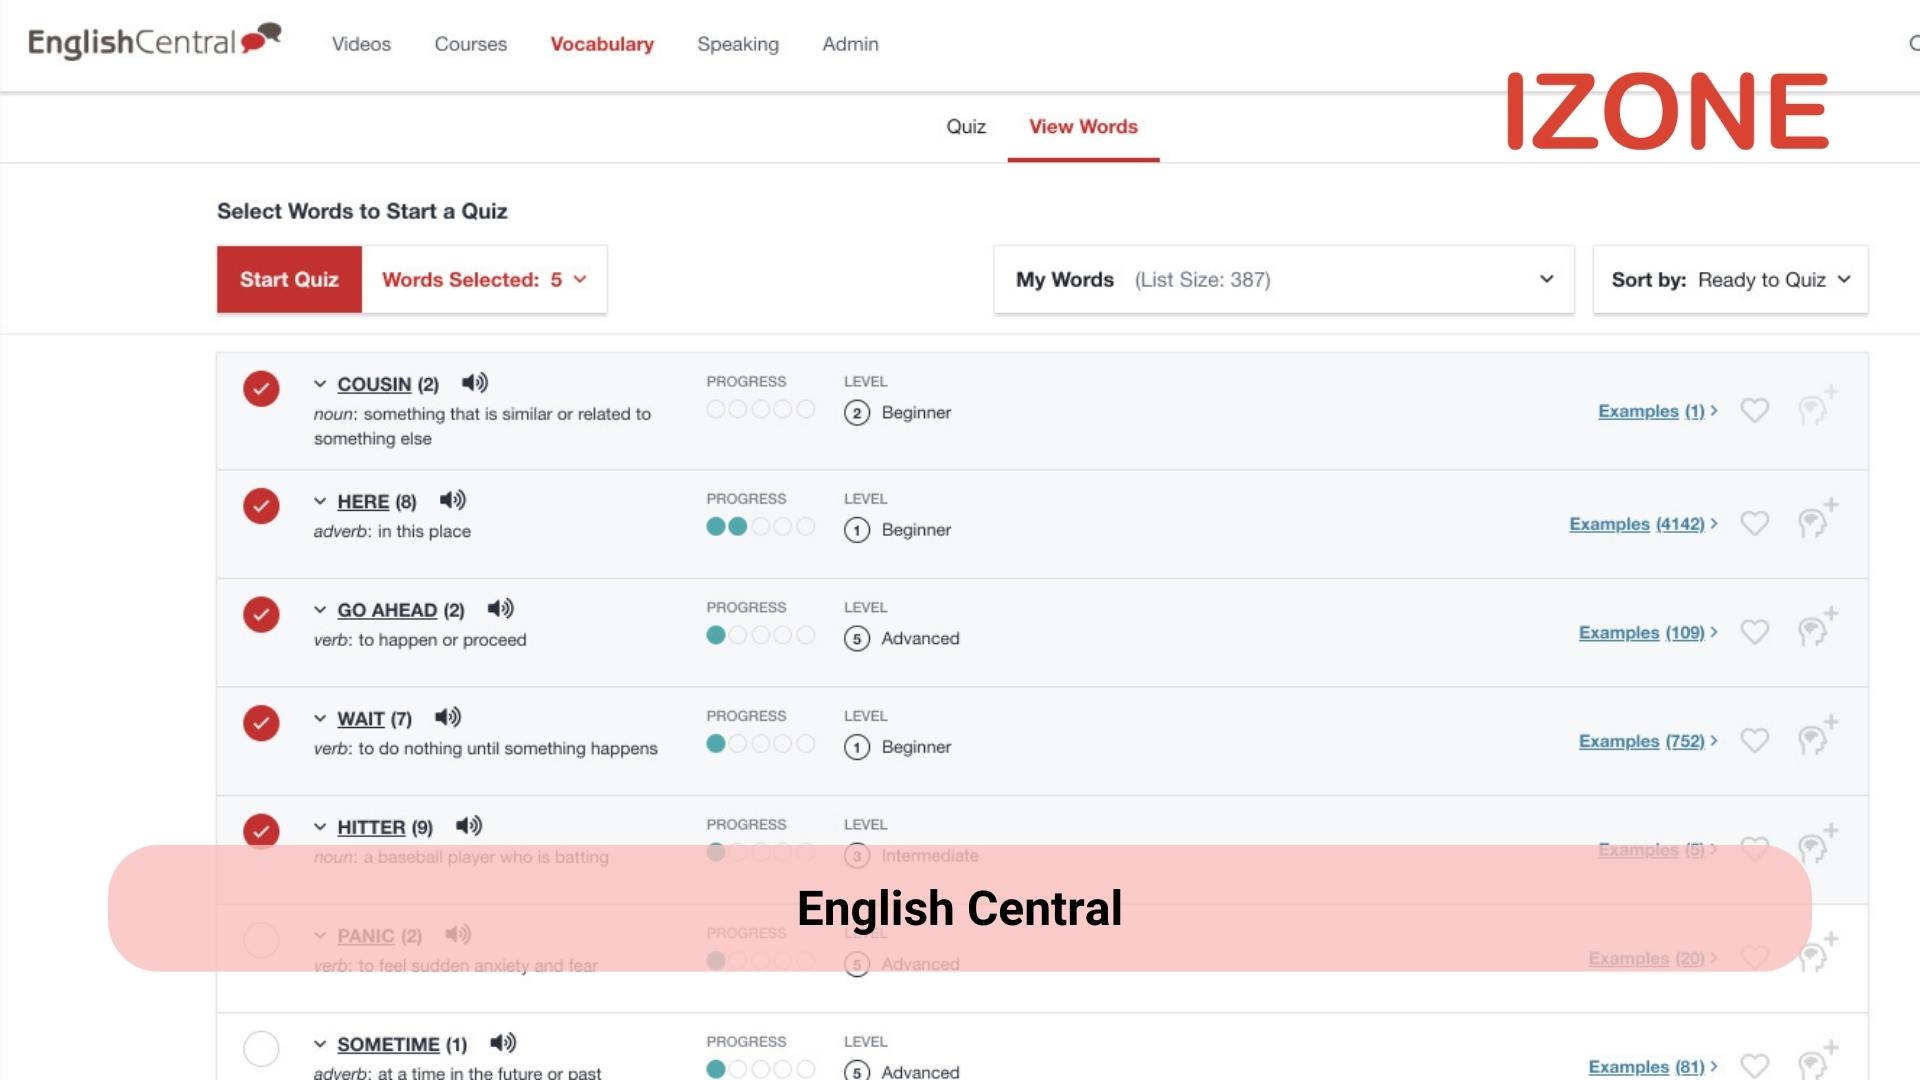Click the level 1 badge for HERE
This screenshot has height=1080, width=1920.
(x=857, y=530)
